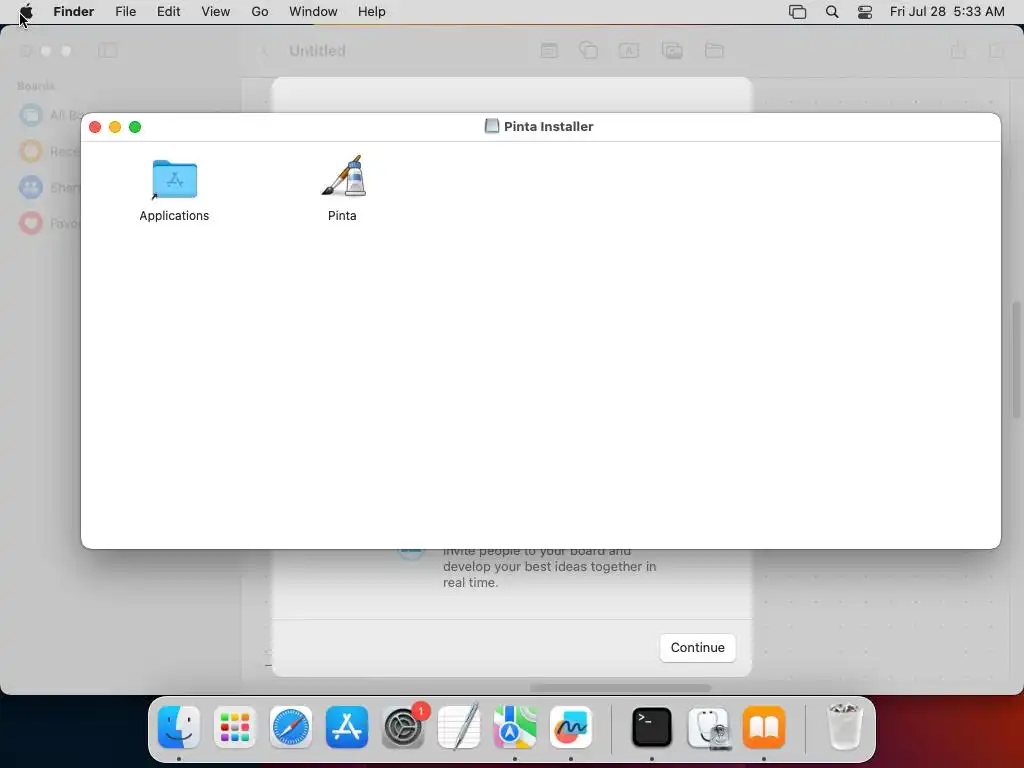Open the Edit menu
The height and width of the screenshot is (768, 1024).
click(168, 12)
